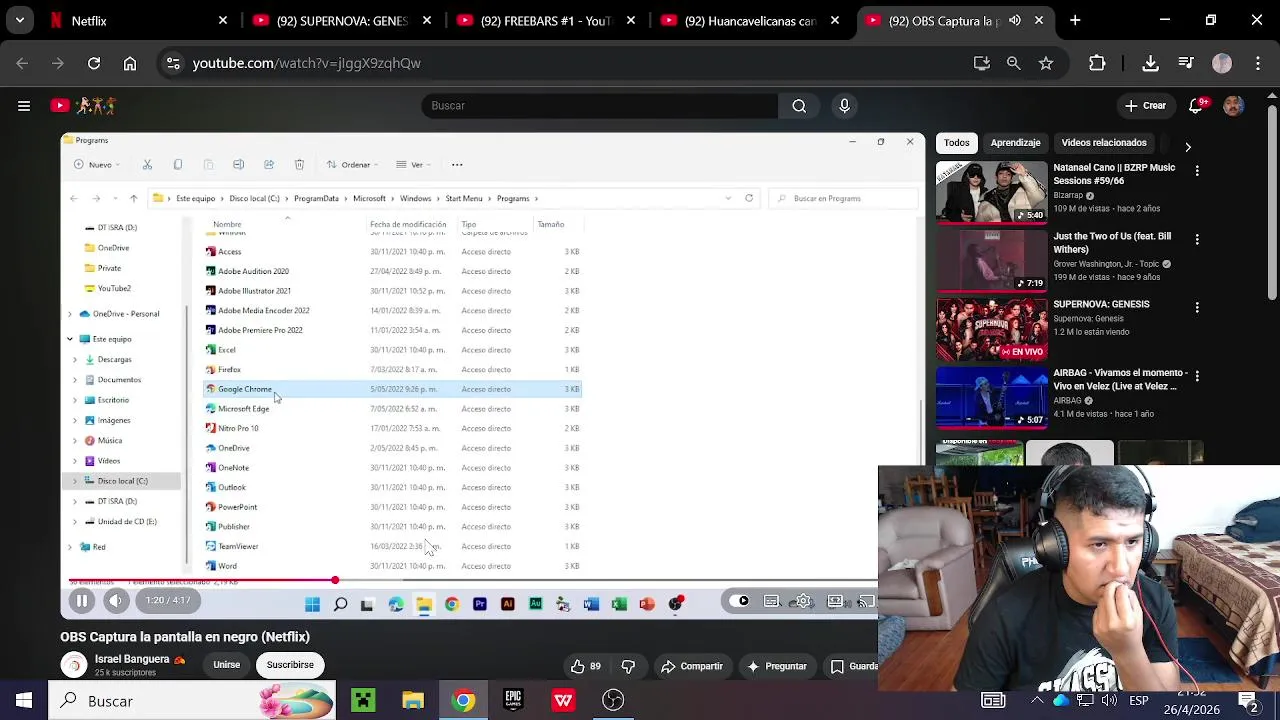Open Just the Two of Us title link
Image resolution: width=1280 pixels, height=720 pixels.
(x=1112, y=243)
